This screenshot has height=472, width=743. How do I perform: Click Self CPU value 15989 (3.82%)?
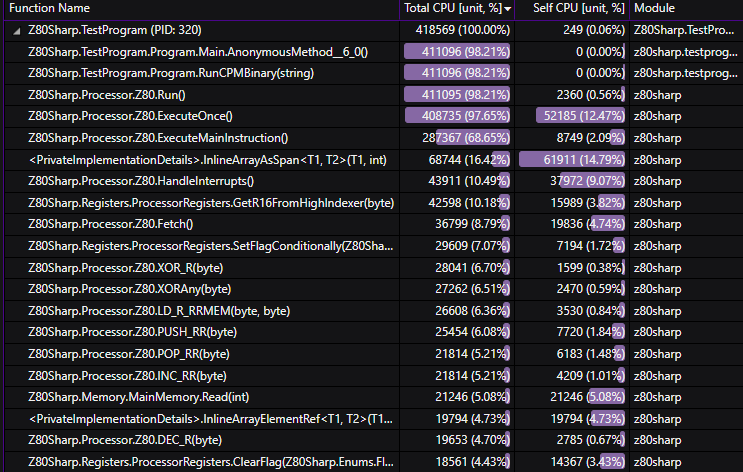click(588, 203)
